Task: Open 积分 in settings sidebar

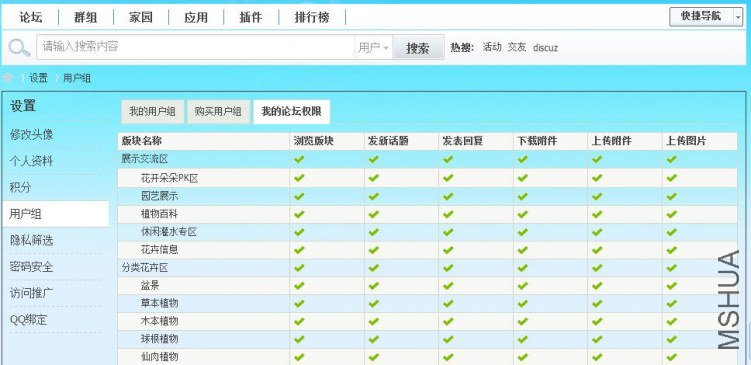Action: click(21, 187)
